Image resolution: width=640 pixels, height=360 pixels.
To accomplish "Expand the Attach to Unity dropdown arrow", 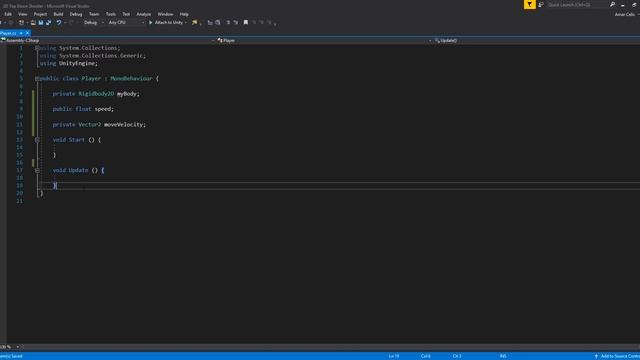I will click(x=186, y=22).
